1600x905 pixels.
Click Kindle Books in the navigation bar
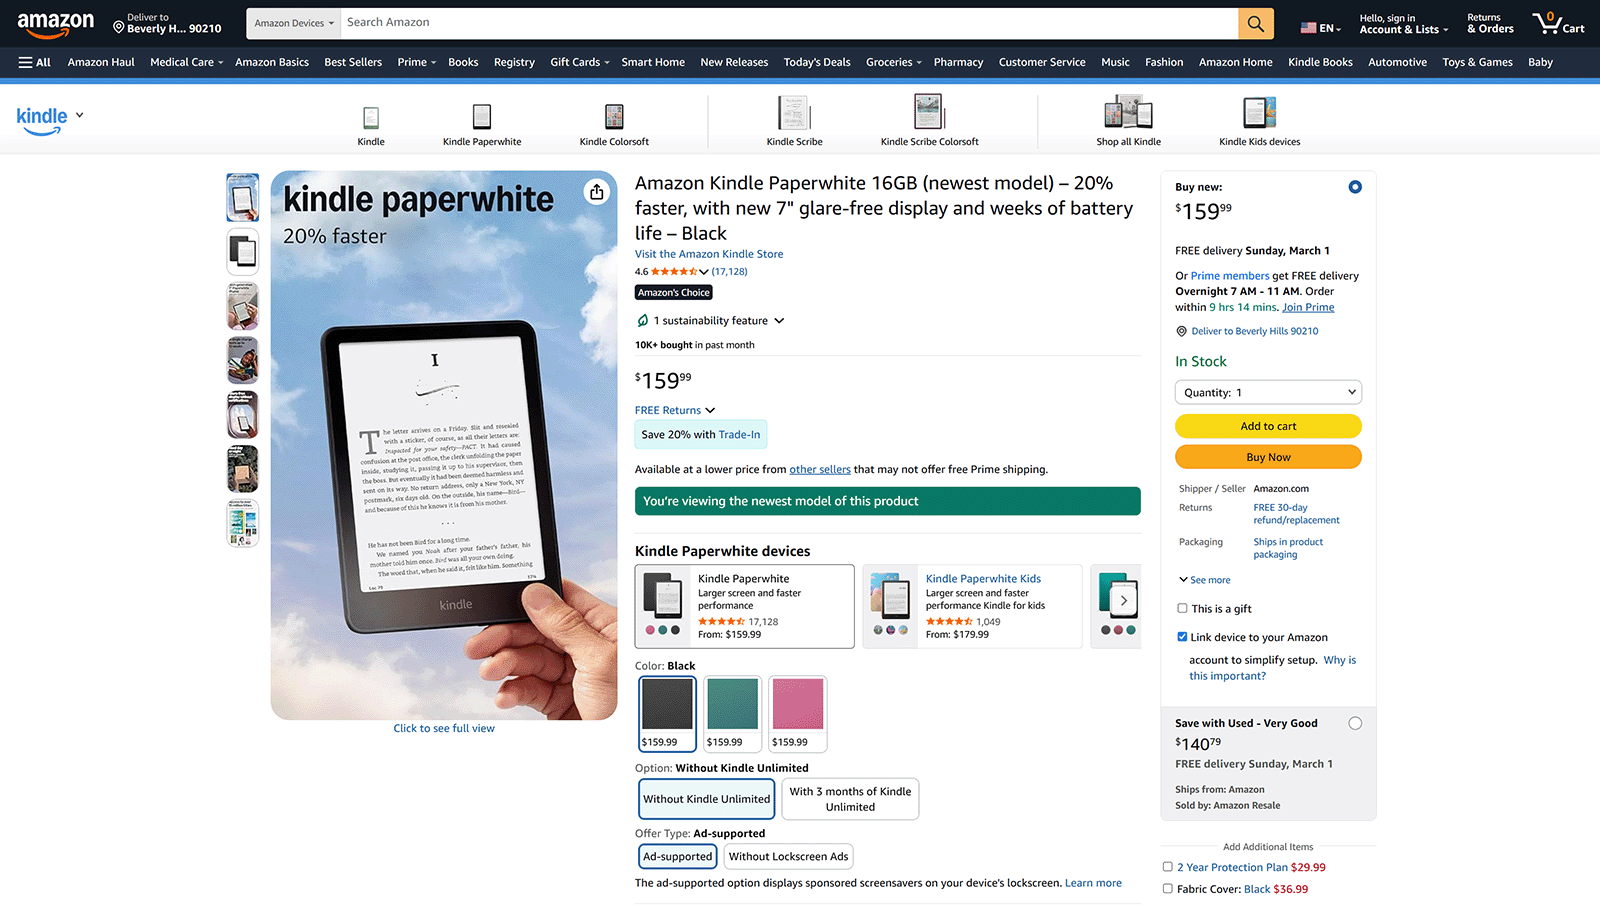(1320, 62)
